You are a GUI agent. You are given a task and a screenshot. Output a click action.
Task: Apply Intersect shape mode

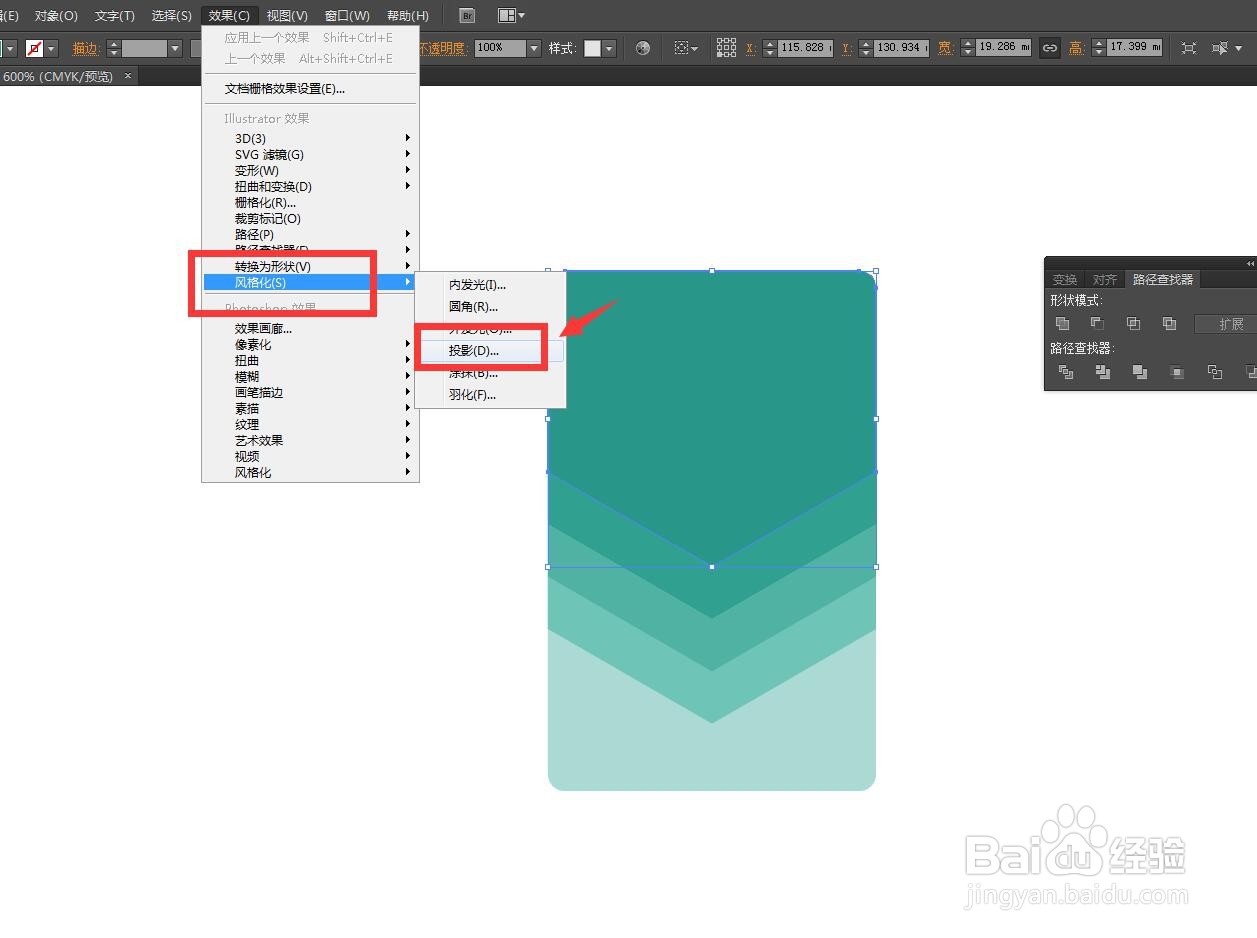[x=1133, y=324]
